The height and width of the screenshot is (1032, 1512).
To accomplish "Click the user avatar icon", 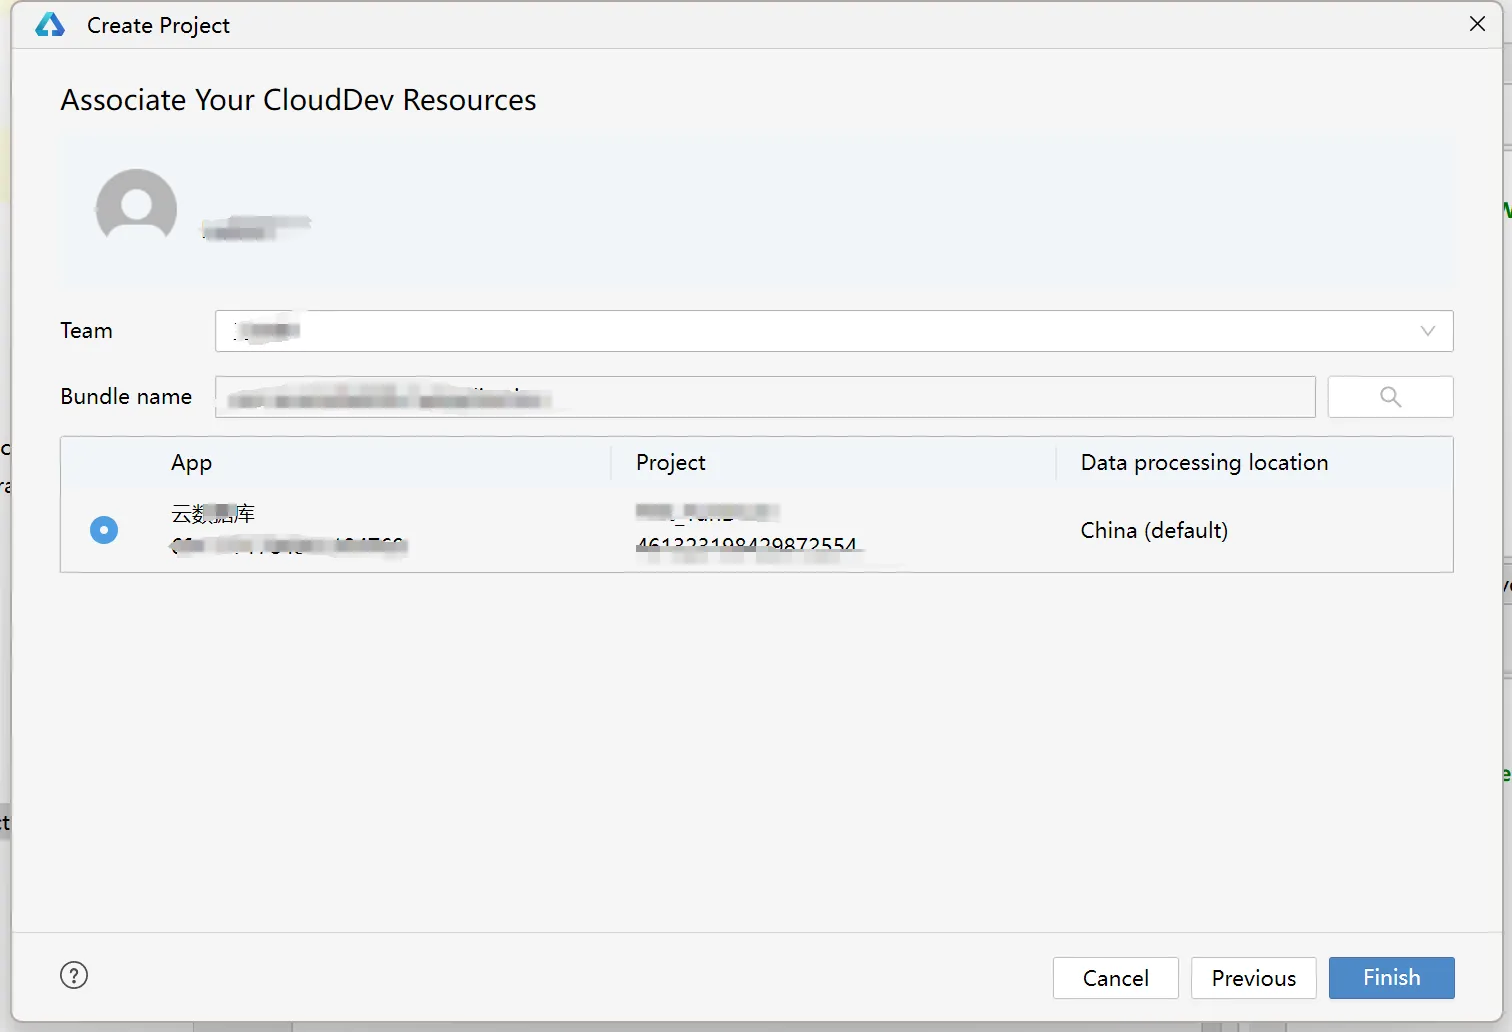I will click(136, 206).
